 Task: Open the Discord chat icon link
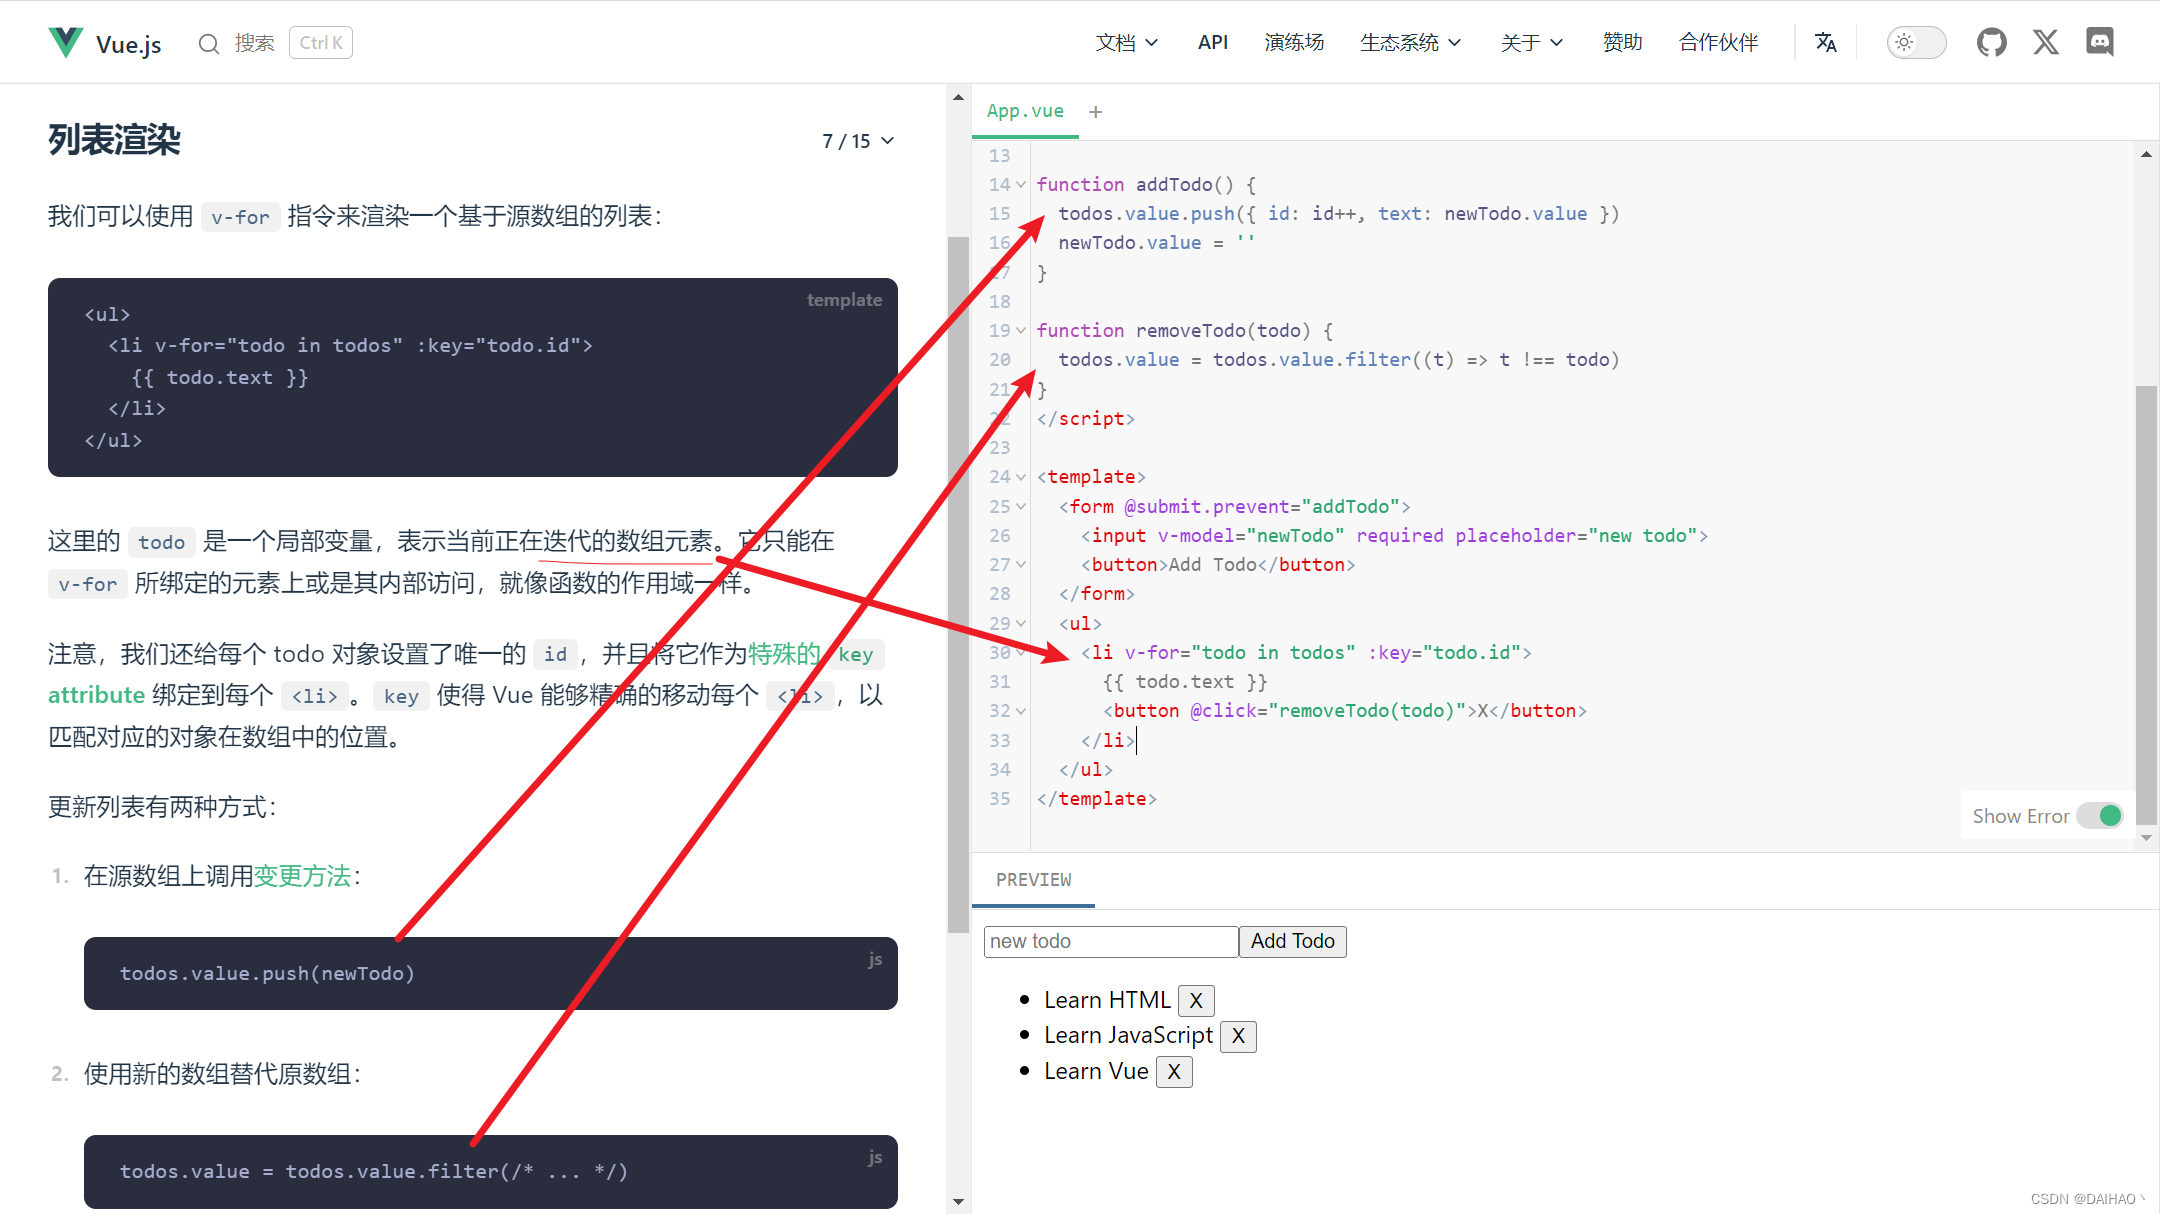click(2100, 42)
